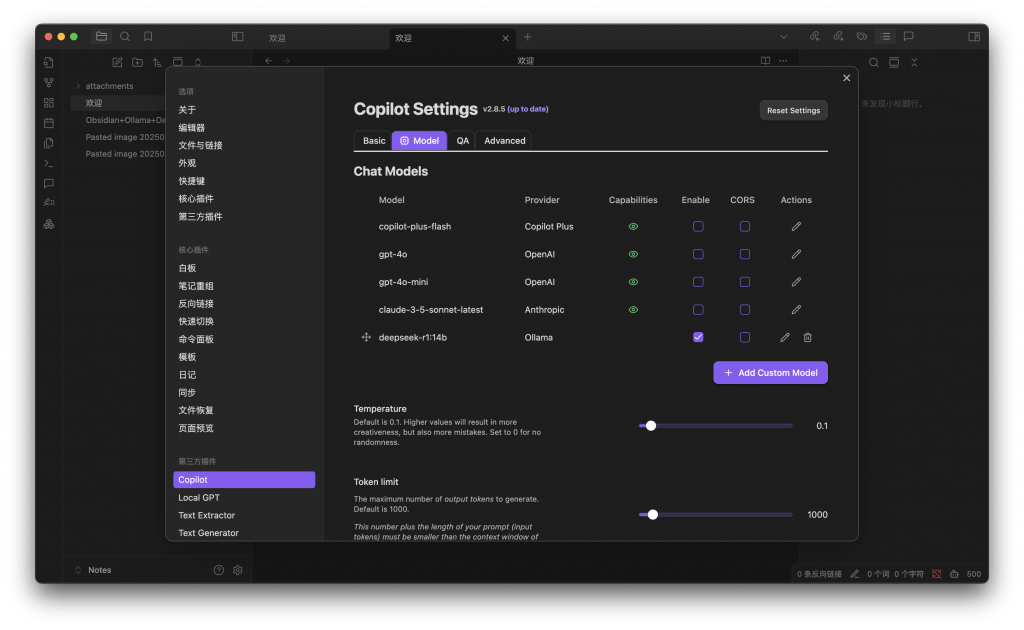Image resolution: width=1024 pixels, height=630 pixels.
Task: Open the Text Extractor plugin settings
Action: pos(207,515)
